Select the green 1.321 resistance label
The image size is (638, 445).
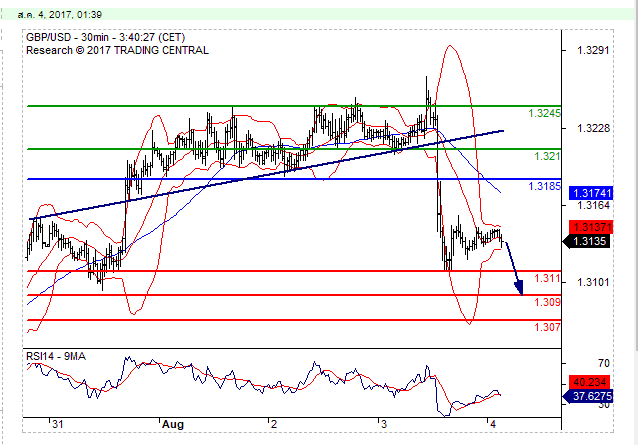(547, 156)
